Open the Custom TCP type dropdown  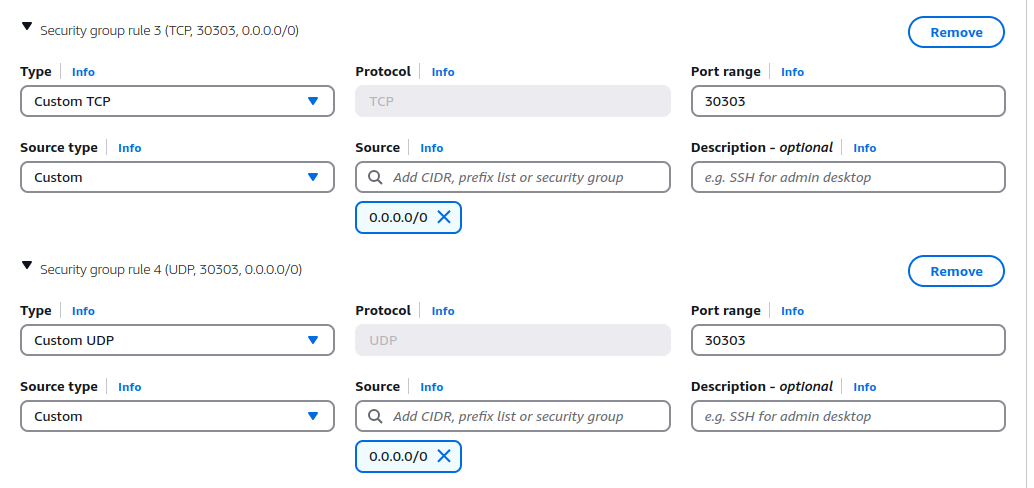coord(177,101)
